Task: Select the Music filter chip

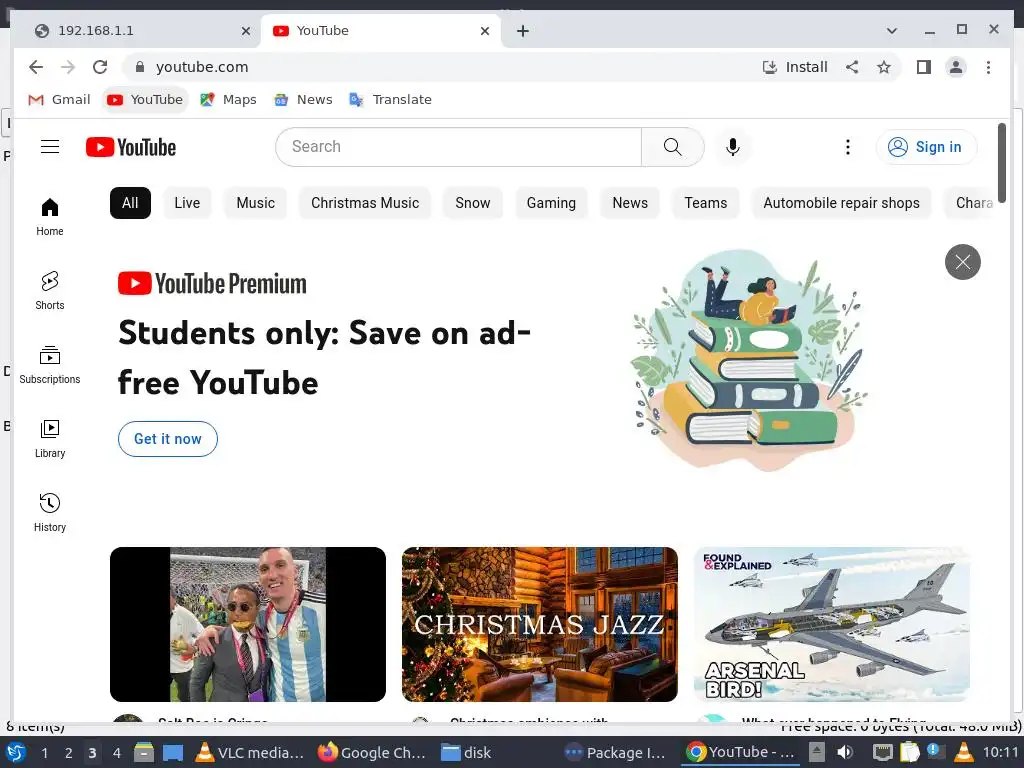Action: (255, 203)
